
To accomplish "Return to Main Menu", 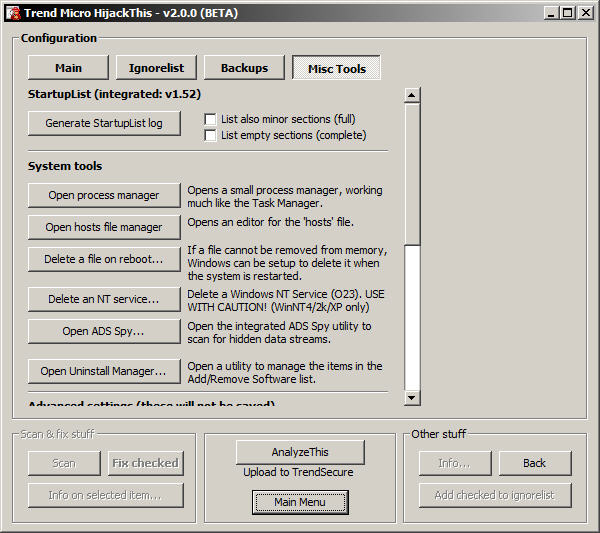I will [x=300, y=502].
